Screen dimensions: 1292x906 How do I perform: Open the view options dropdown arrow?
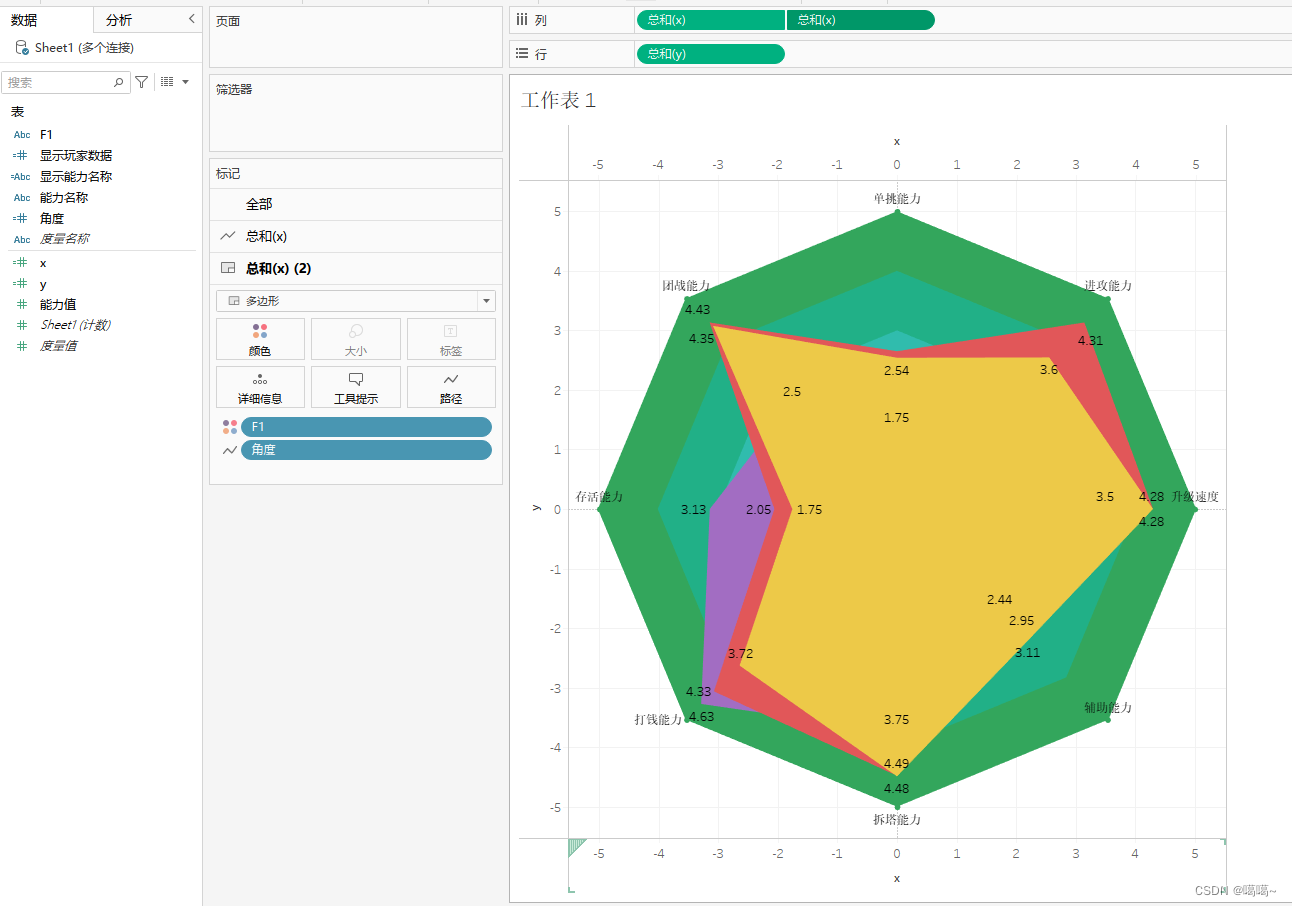[x=186, y=82]
